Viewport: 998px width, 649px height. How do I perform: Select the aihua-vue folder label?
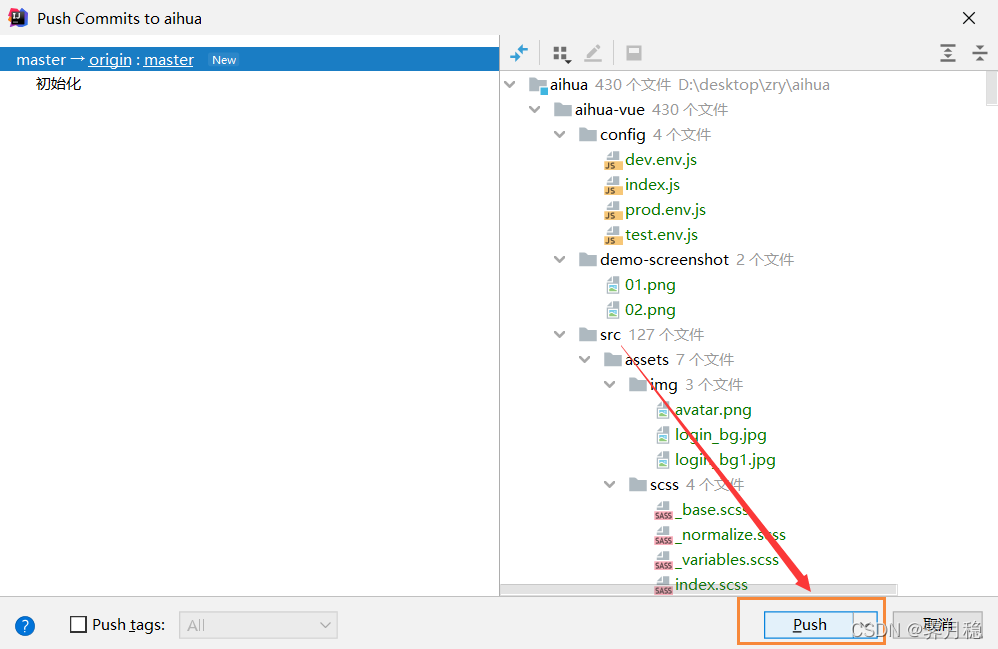[x=610, y=110]
